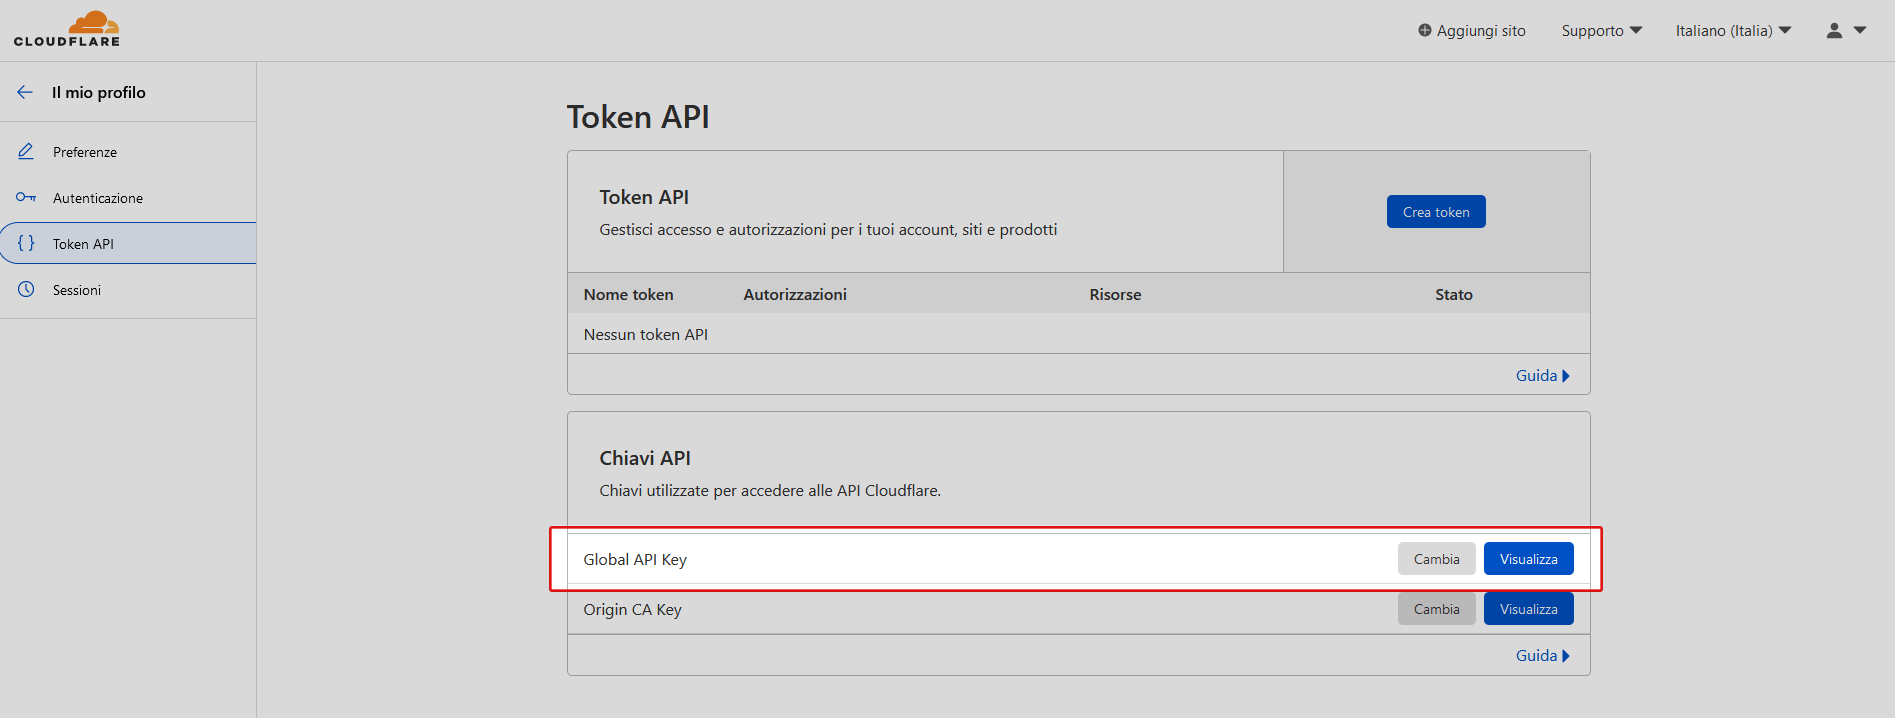Click the Chiavi utilizzate per accedere description
This screenshot has width=1895, height=718.
point(770,490)
